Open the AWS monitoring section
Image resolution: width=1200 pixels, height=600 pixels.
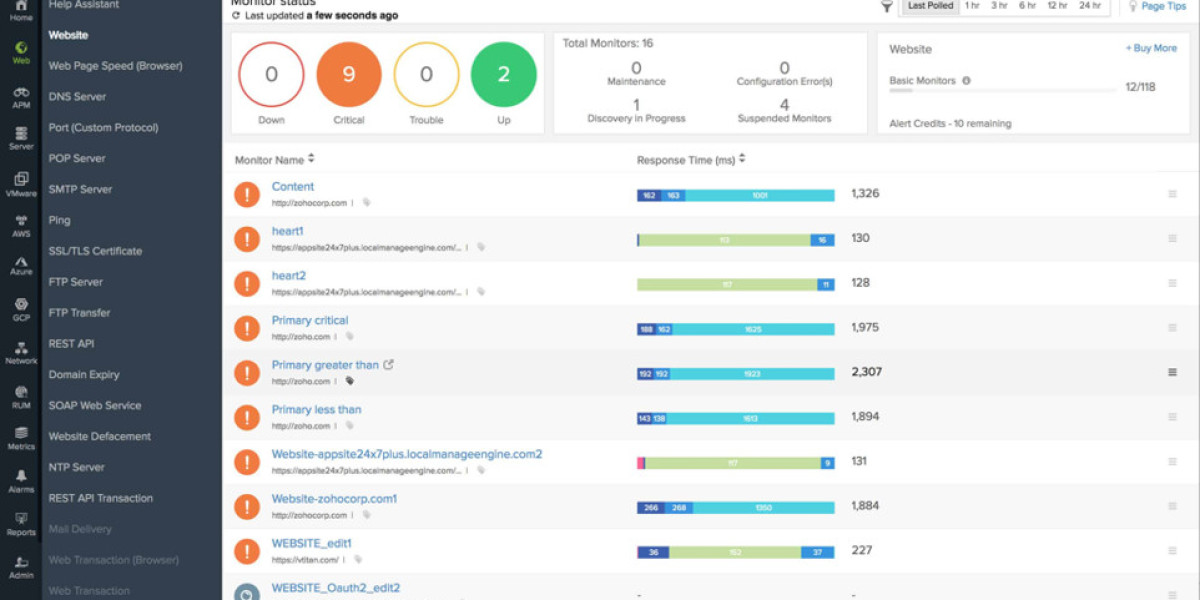coord(20,221)
